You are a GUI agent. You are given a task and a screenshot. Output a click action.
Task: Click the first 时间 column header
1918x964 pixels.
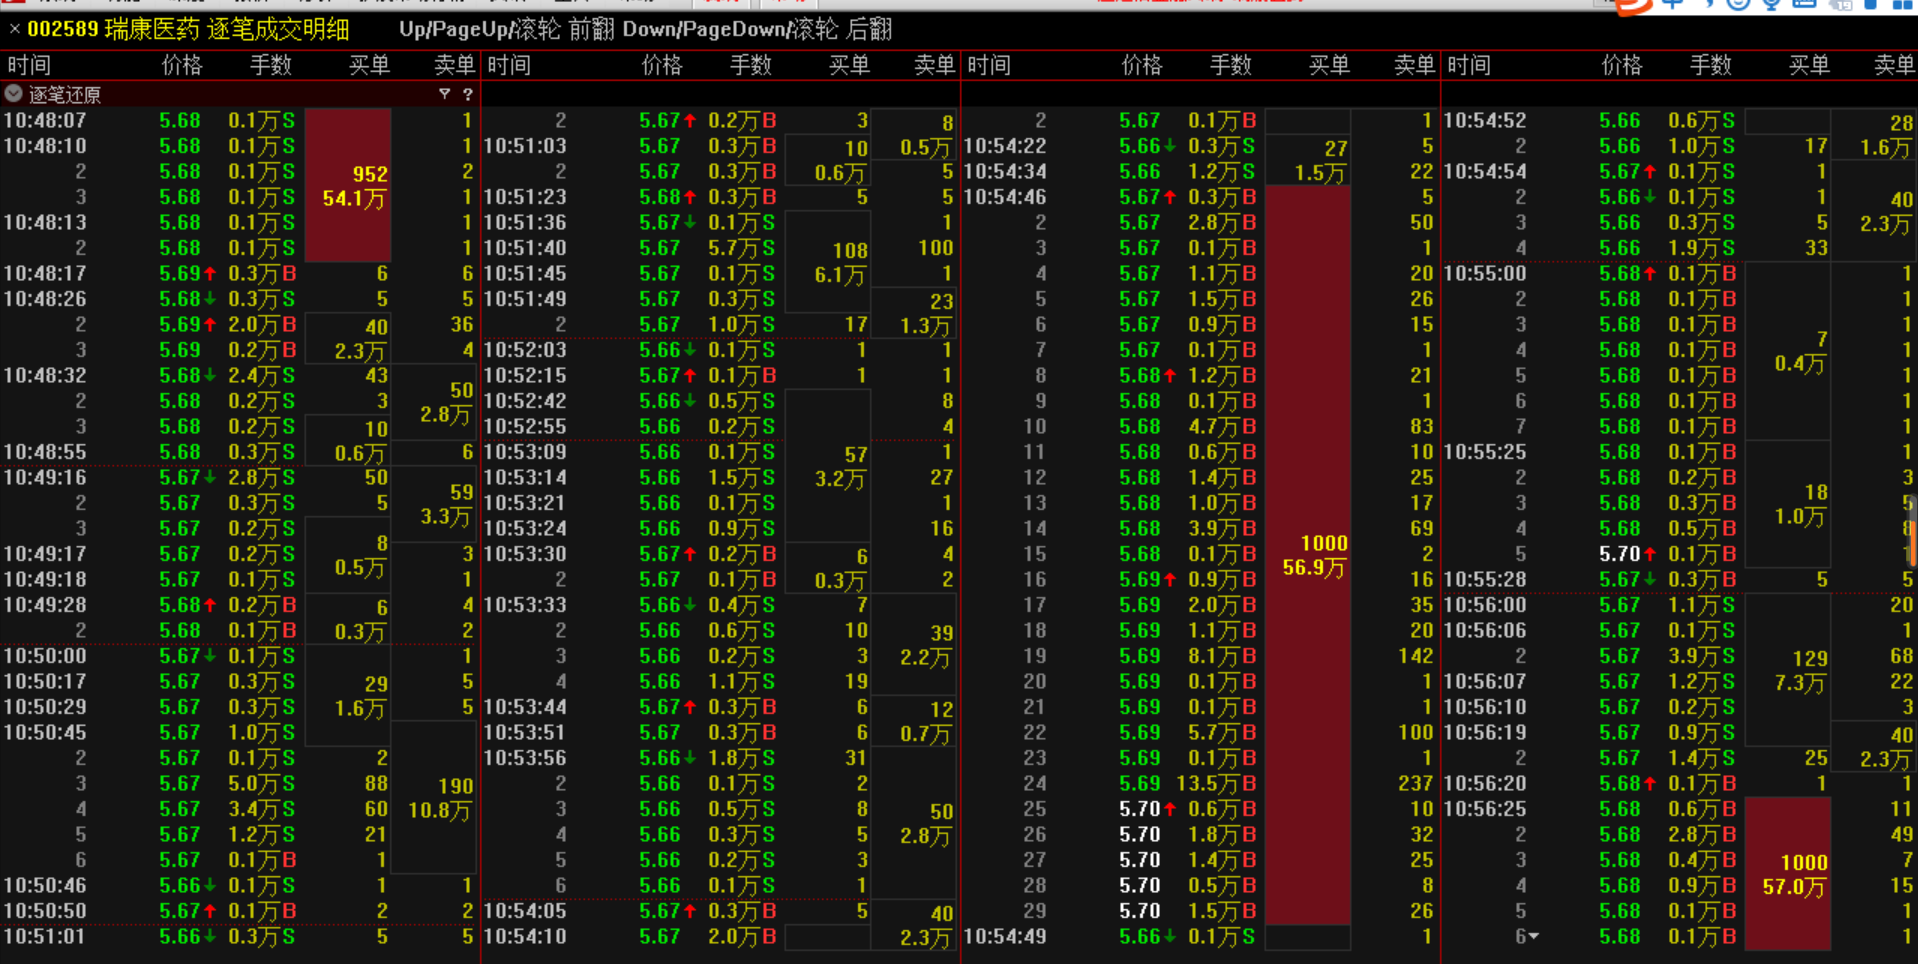(x=30, y=66)
